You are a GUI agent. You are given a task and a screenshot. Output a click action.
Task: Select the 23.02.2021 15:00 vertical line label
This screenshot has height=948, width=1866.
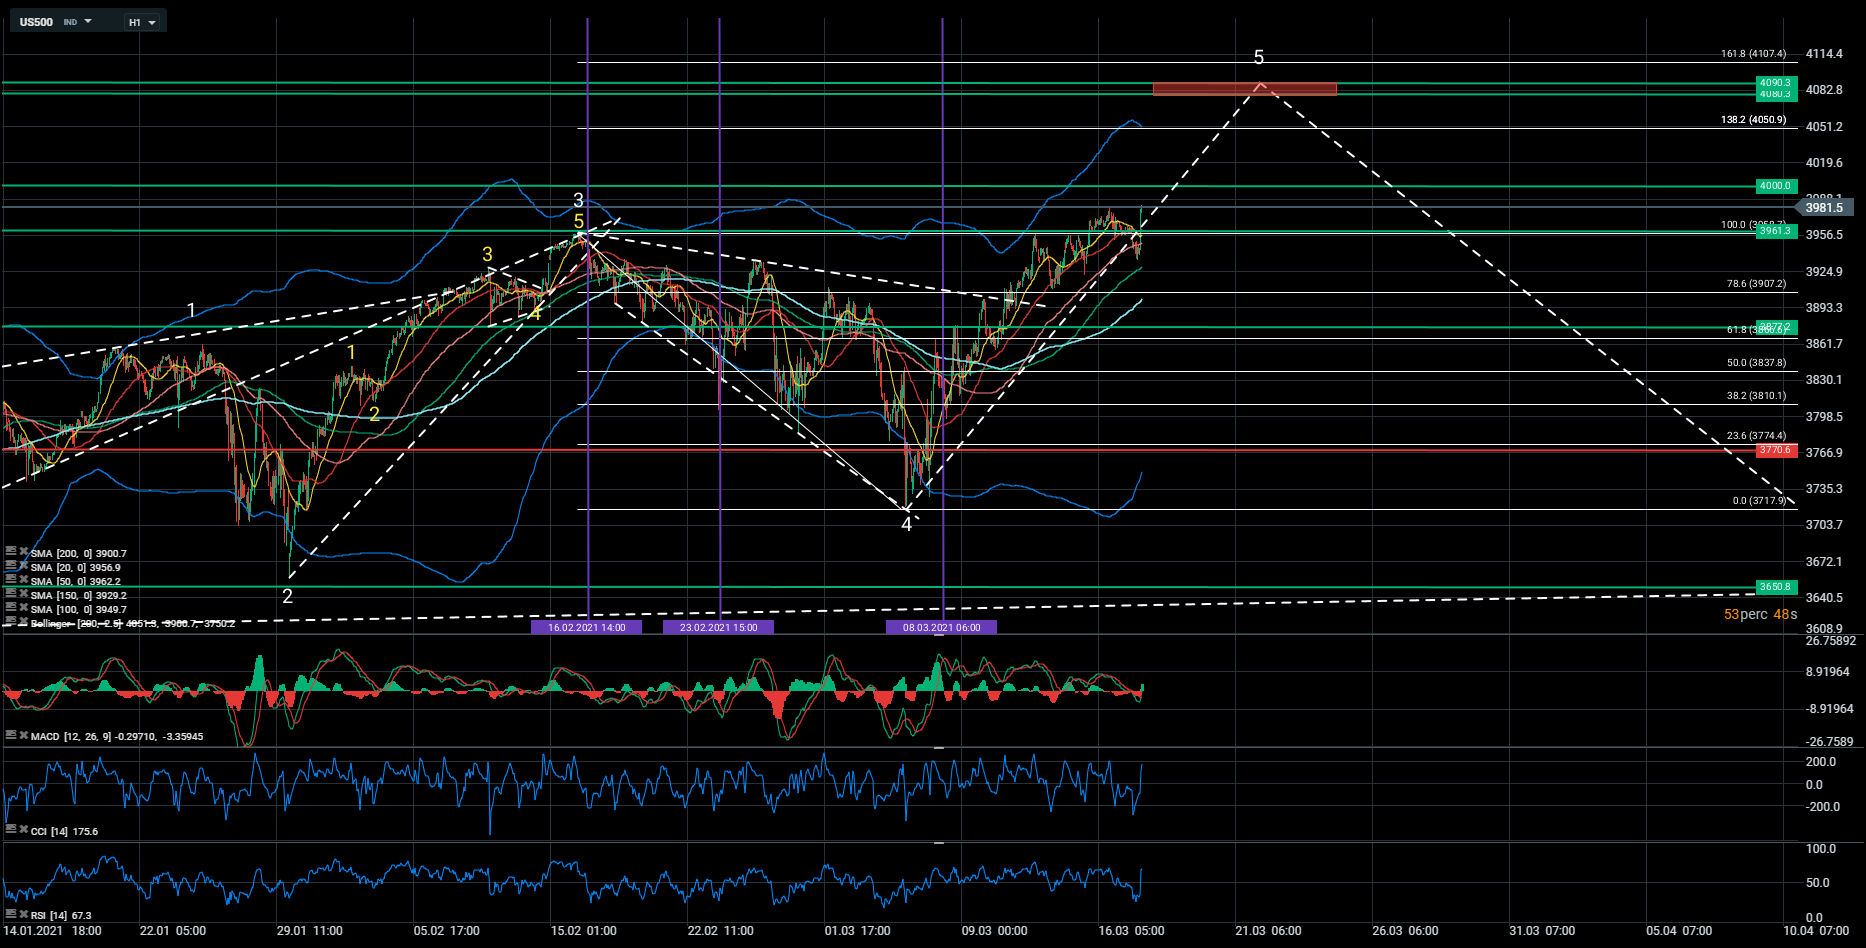click(718, 628)
